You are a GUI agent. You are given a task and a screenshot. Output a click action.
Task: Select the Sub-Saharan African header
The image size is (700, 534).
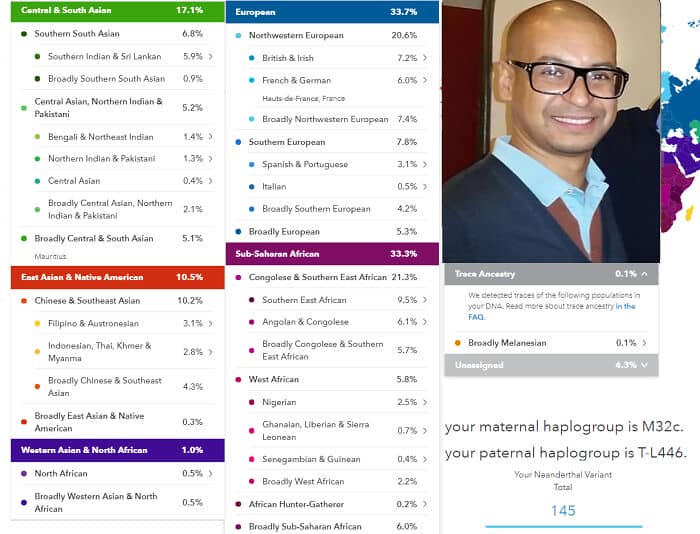(x=331, y=254)
